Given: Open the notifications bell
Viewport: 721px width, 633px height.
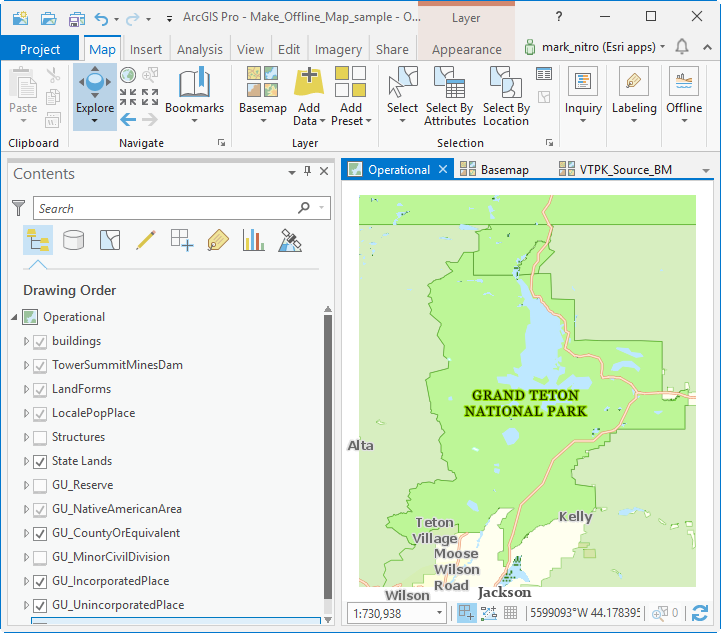Looking at the screenshot, I should pyautogui.click(x=681, y=47).
